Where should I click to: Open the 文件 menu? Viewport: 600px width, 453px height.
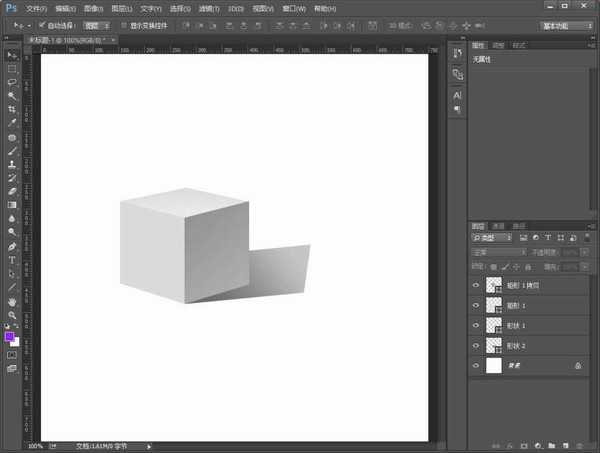[36, 8]
